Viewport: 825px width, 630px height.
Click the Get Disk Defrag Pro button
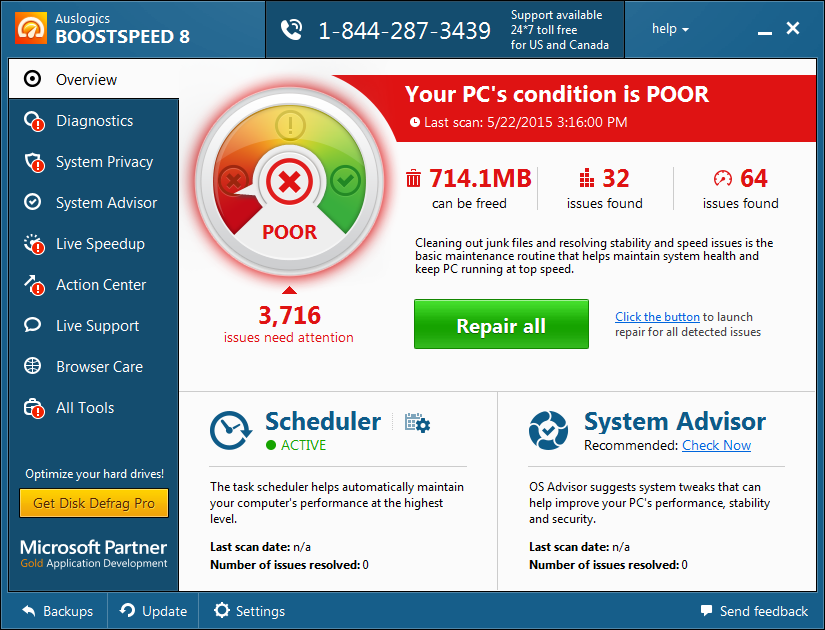(x=94, y=503)
